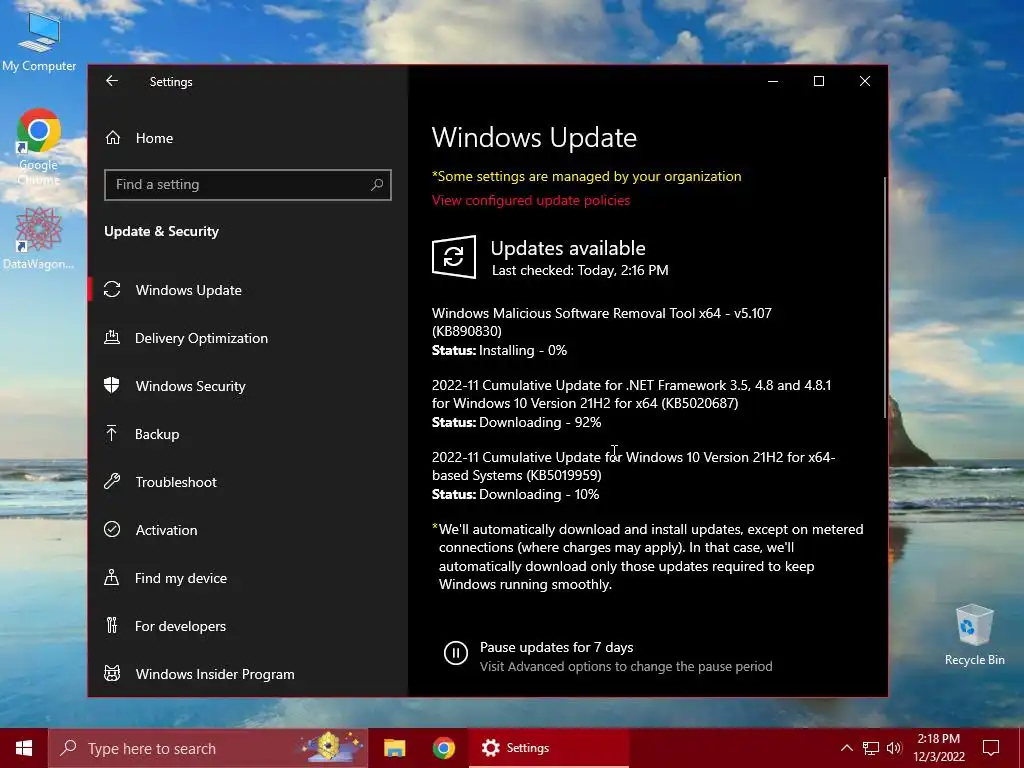Go to Home in Settings
Viewport: 1024px width, 768px height.
pos(248,138)
